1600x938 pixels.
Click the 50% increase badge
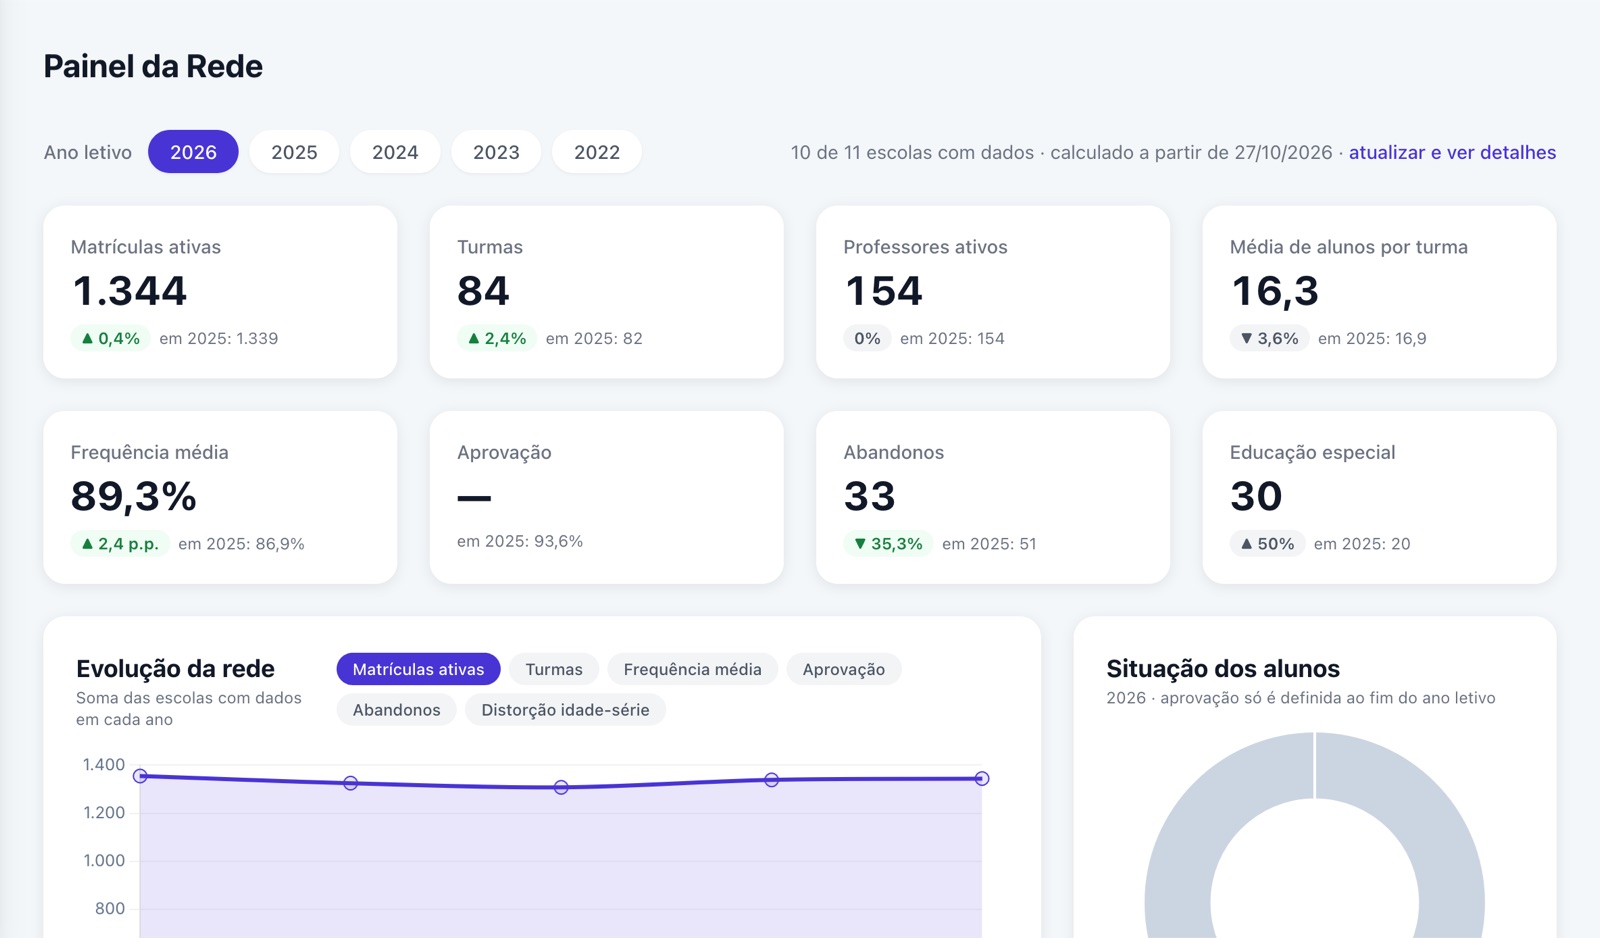[x=1267, y=544]
